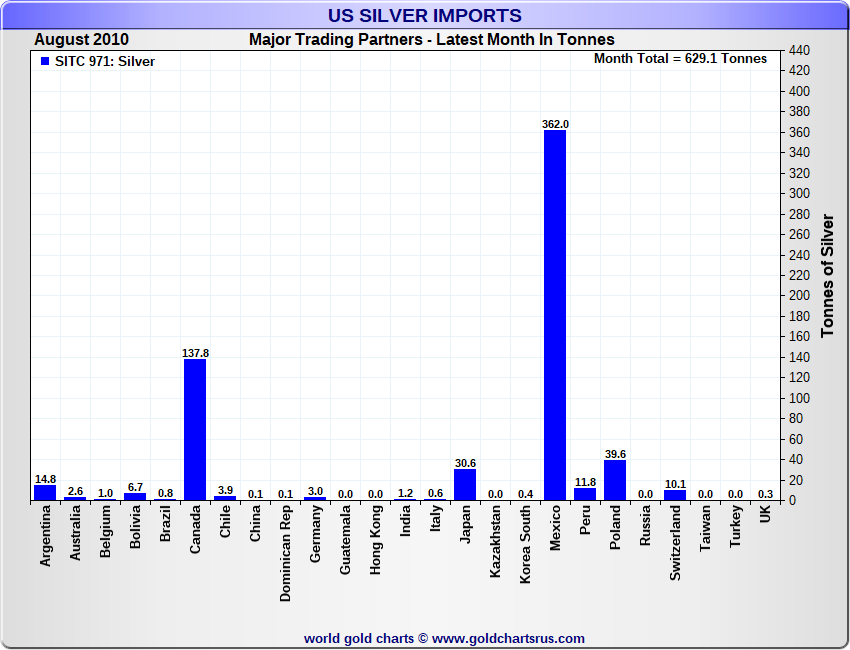
Task: Click the blue SITC 971 legend square
Action: (x=44, y=61)
